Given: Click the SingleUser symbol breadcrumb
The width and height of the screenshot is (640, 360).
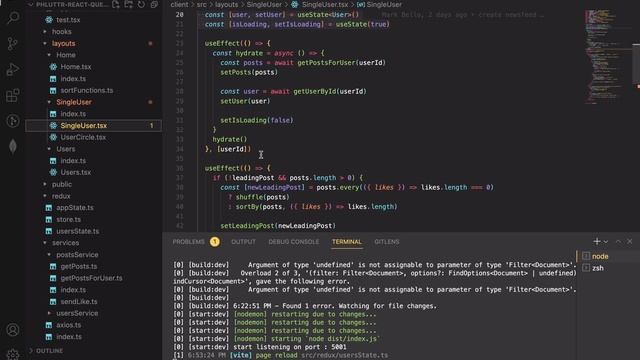Looking at the screenshot, I should pyautogui.click(x=384, y=4).
